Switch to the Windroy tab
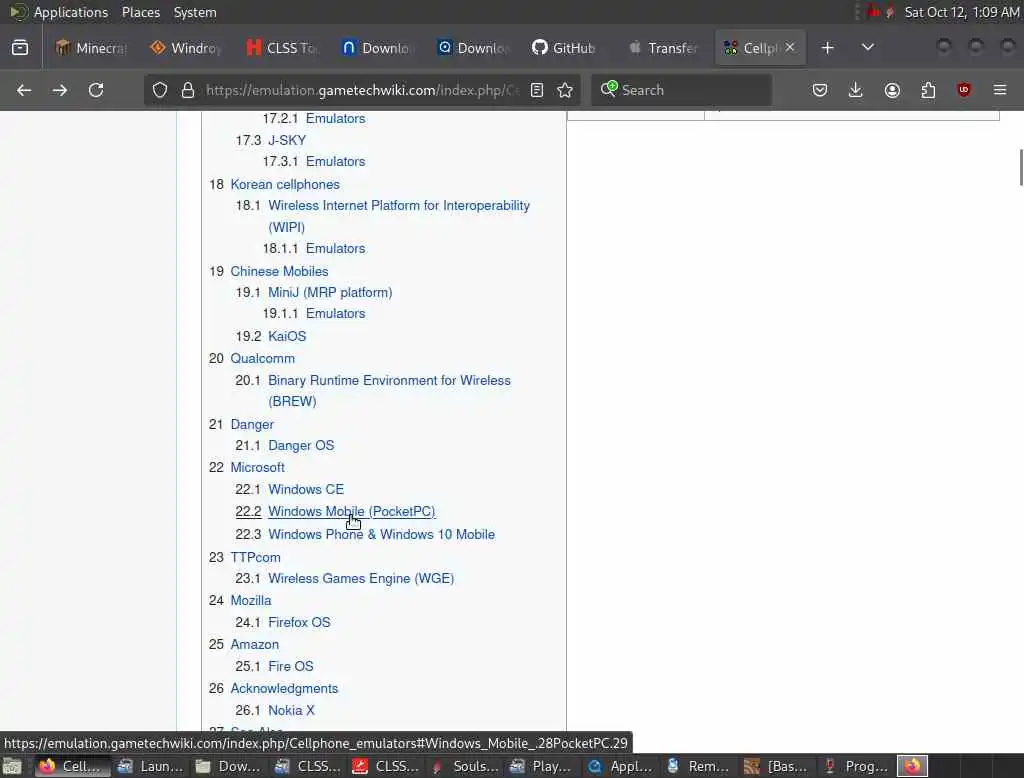1024x778 pixels. 186,48
